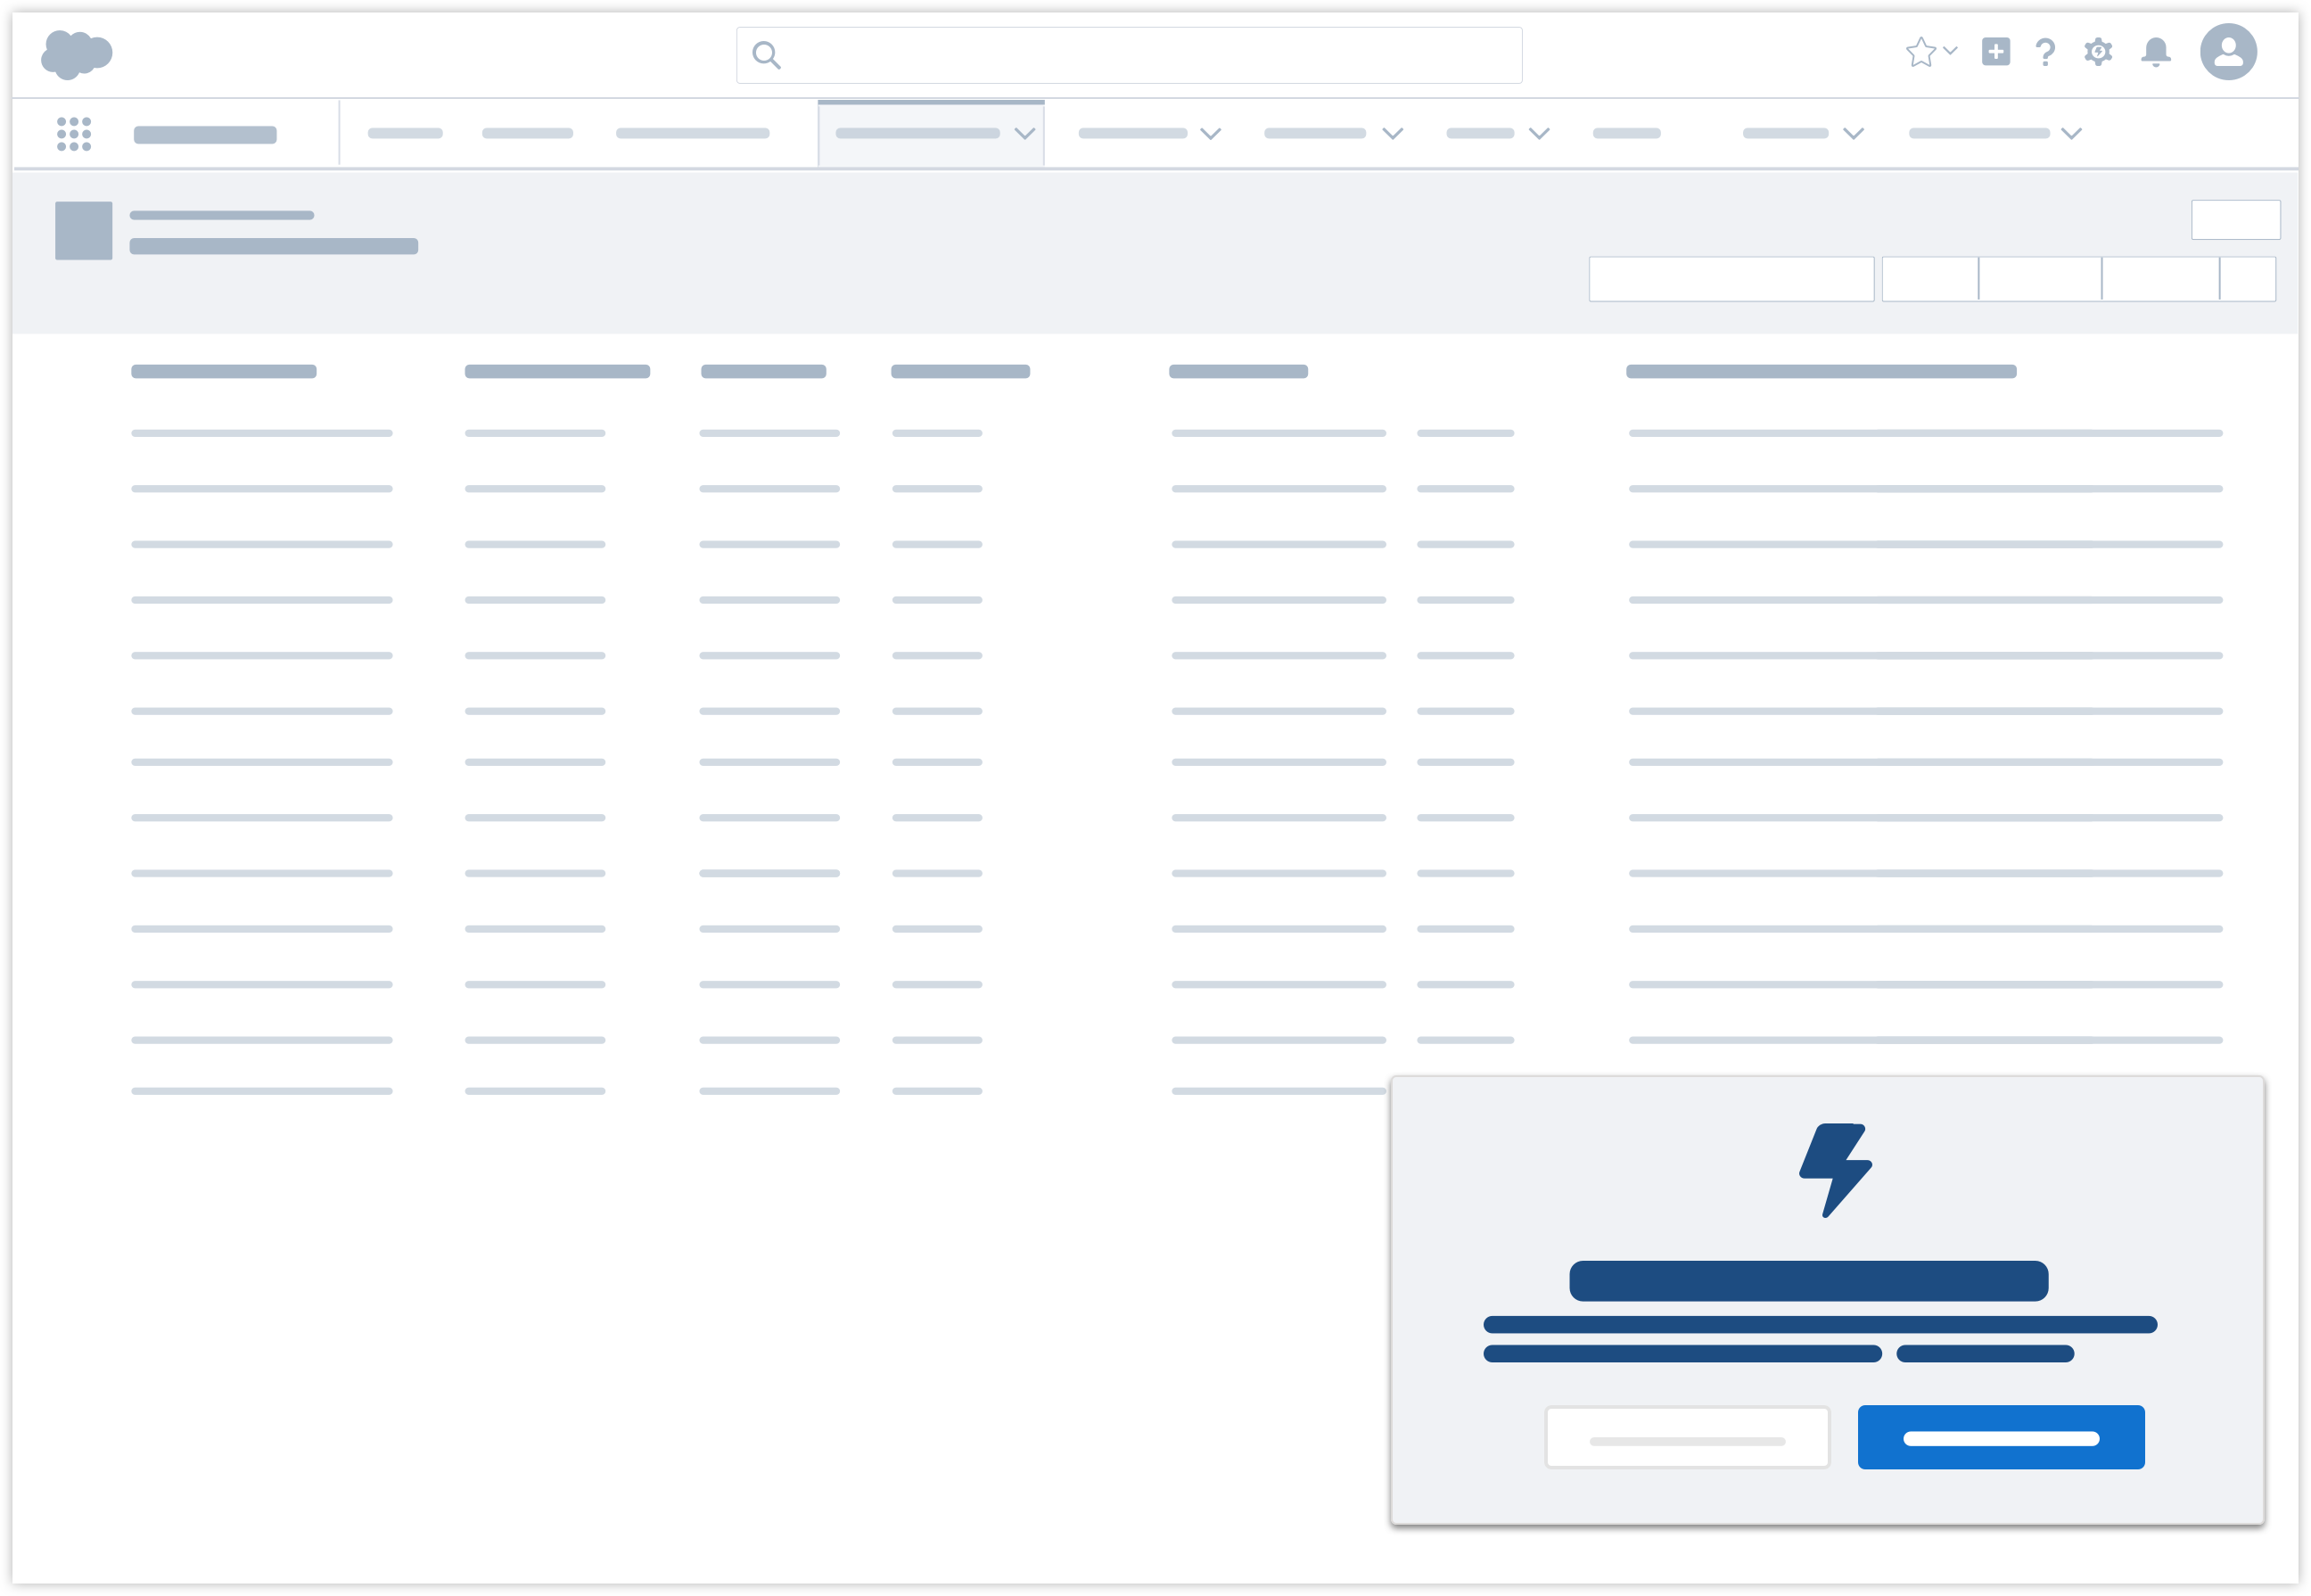This screenshot has width=2311, height=1596.
Task: Open the dropdown chevron on the last nav item
Action: 2071,133
